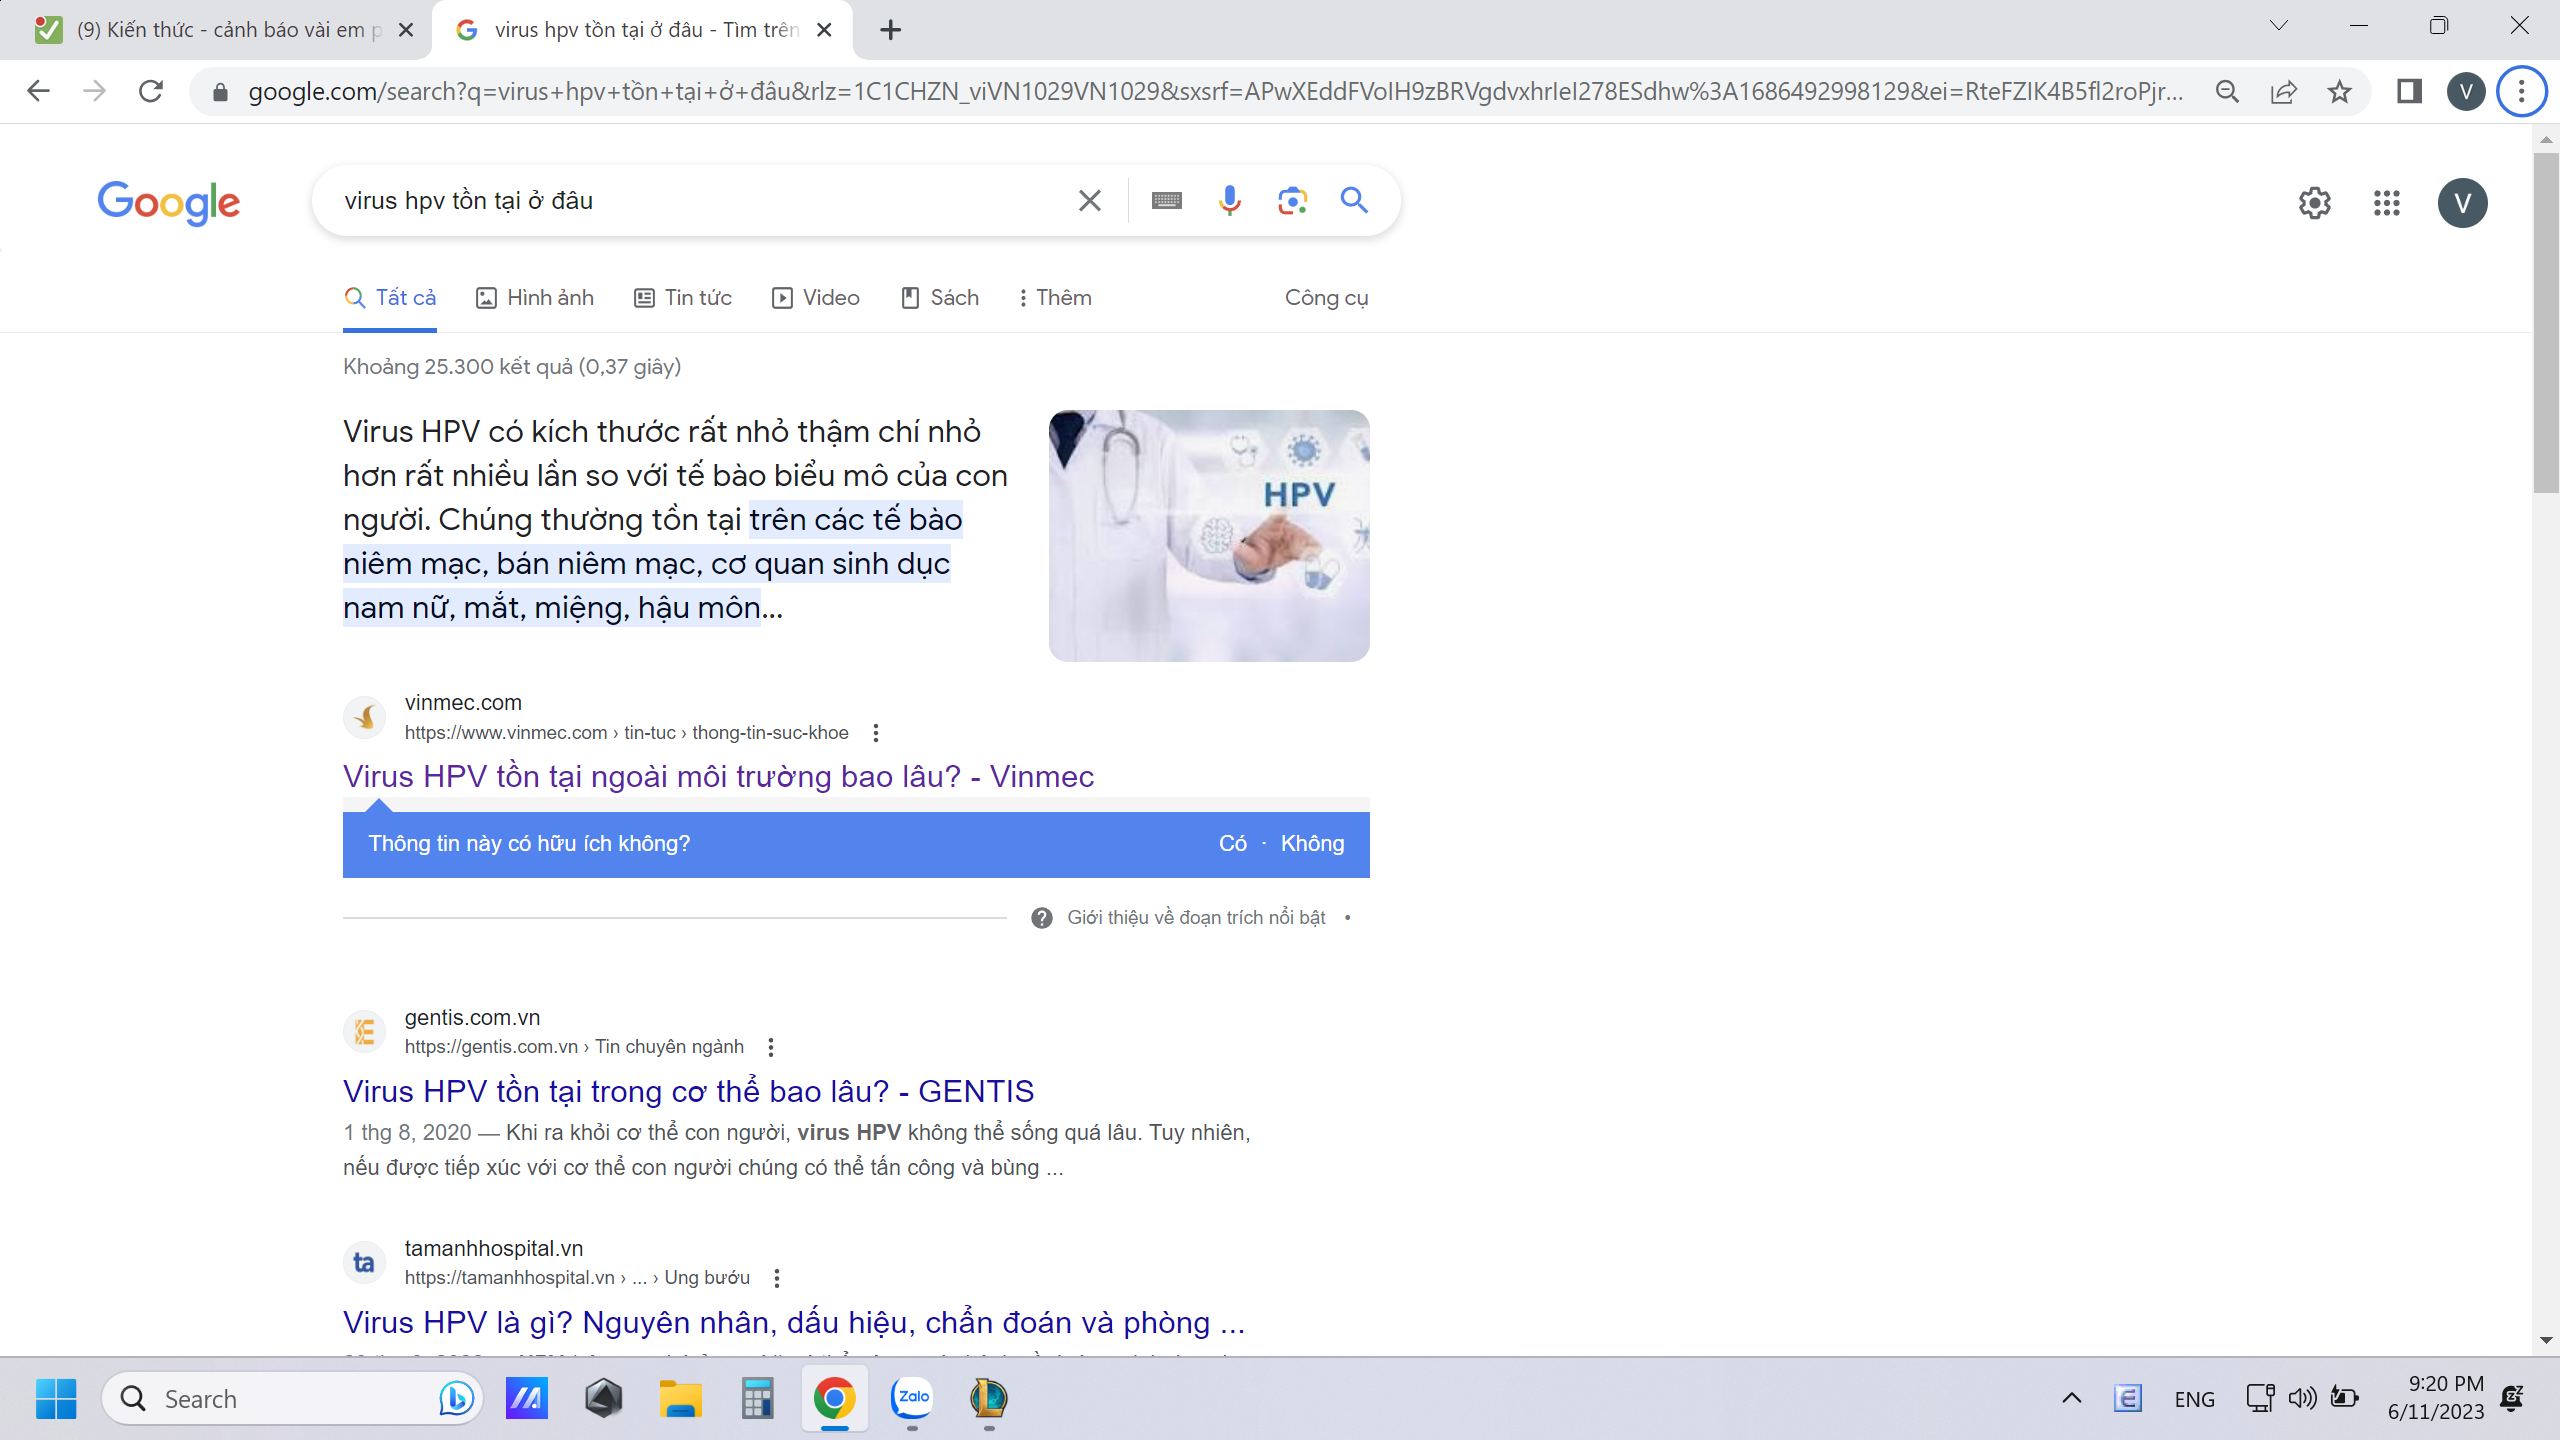Open Google apps grid menu

tap(2386, 203)
